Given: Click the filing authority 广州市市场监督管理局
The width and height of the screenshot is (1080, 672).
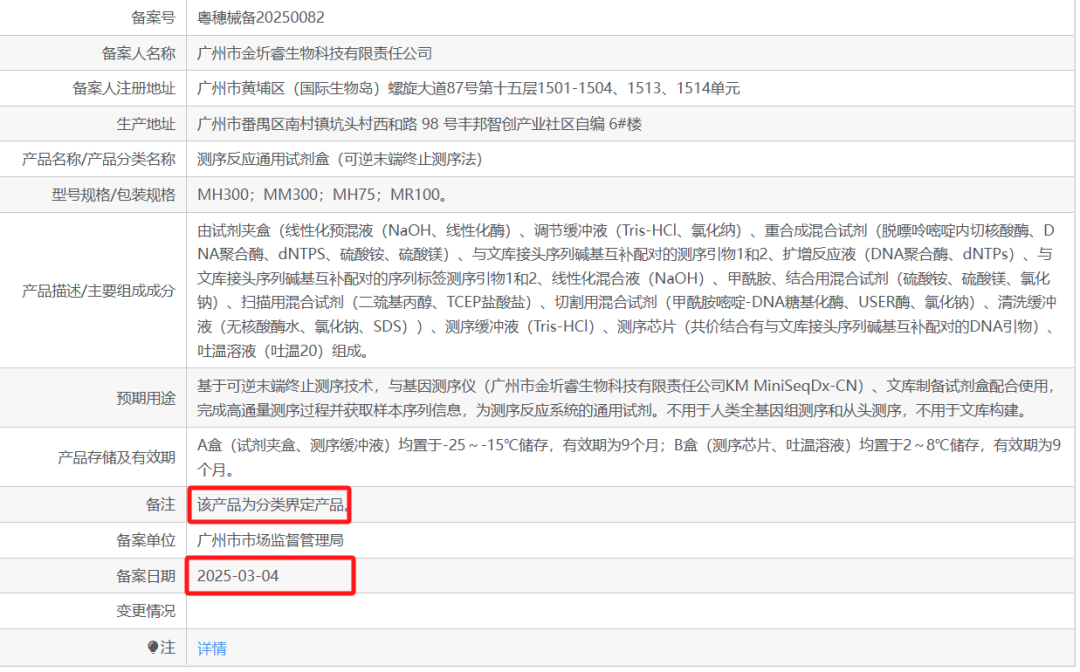Looking at the screenshot, I should 270,540.
